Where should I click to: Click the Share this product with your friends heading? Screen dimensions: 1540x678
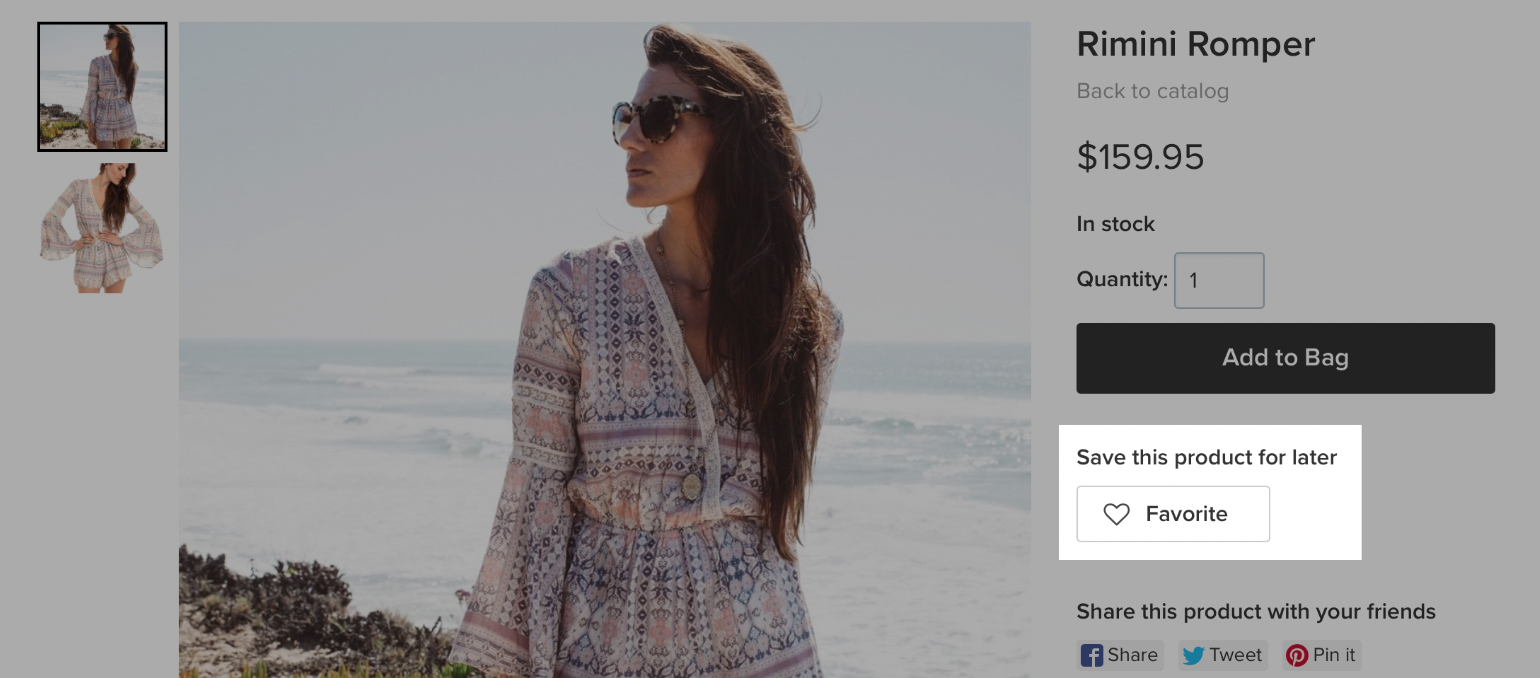(1256, 612)
